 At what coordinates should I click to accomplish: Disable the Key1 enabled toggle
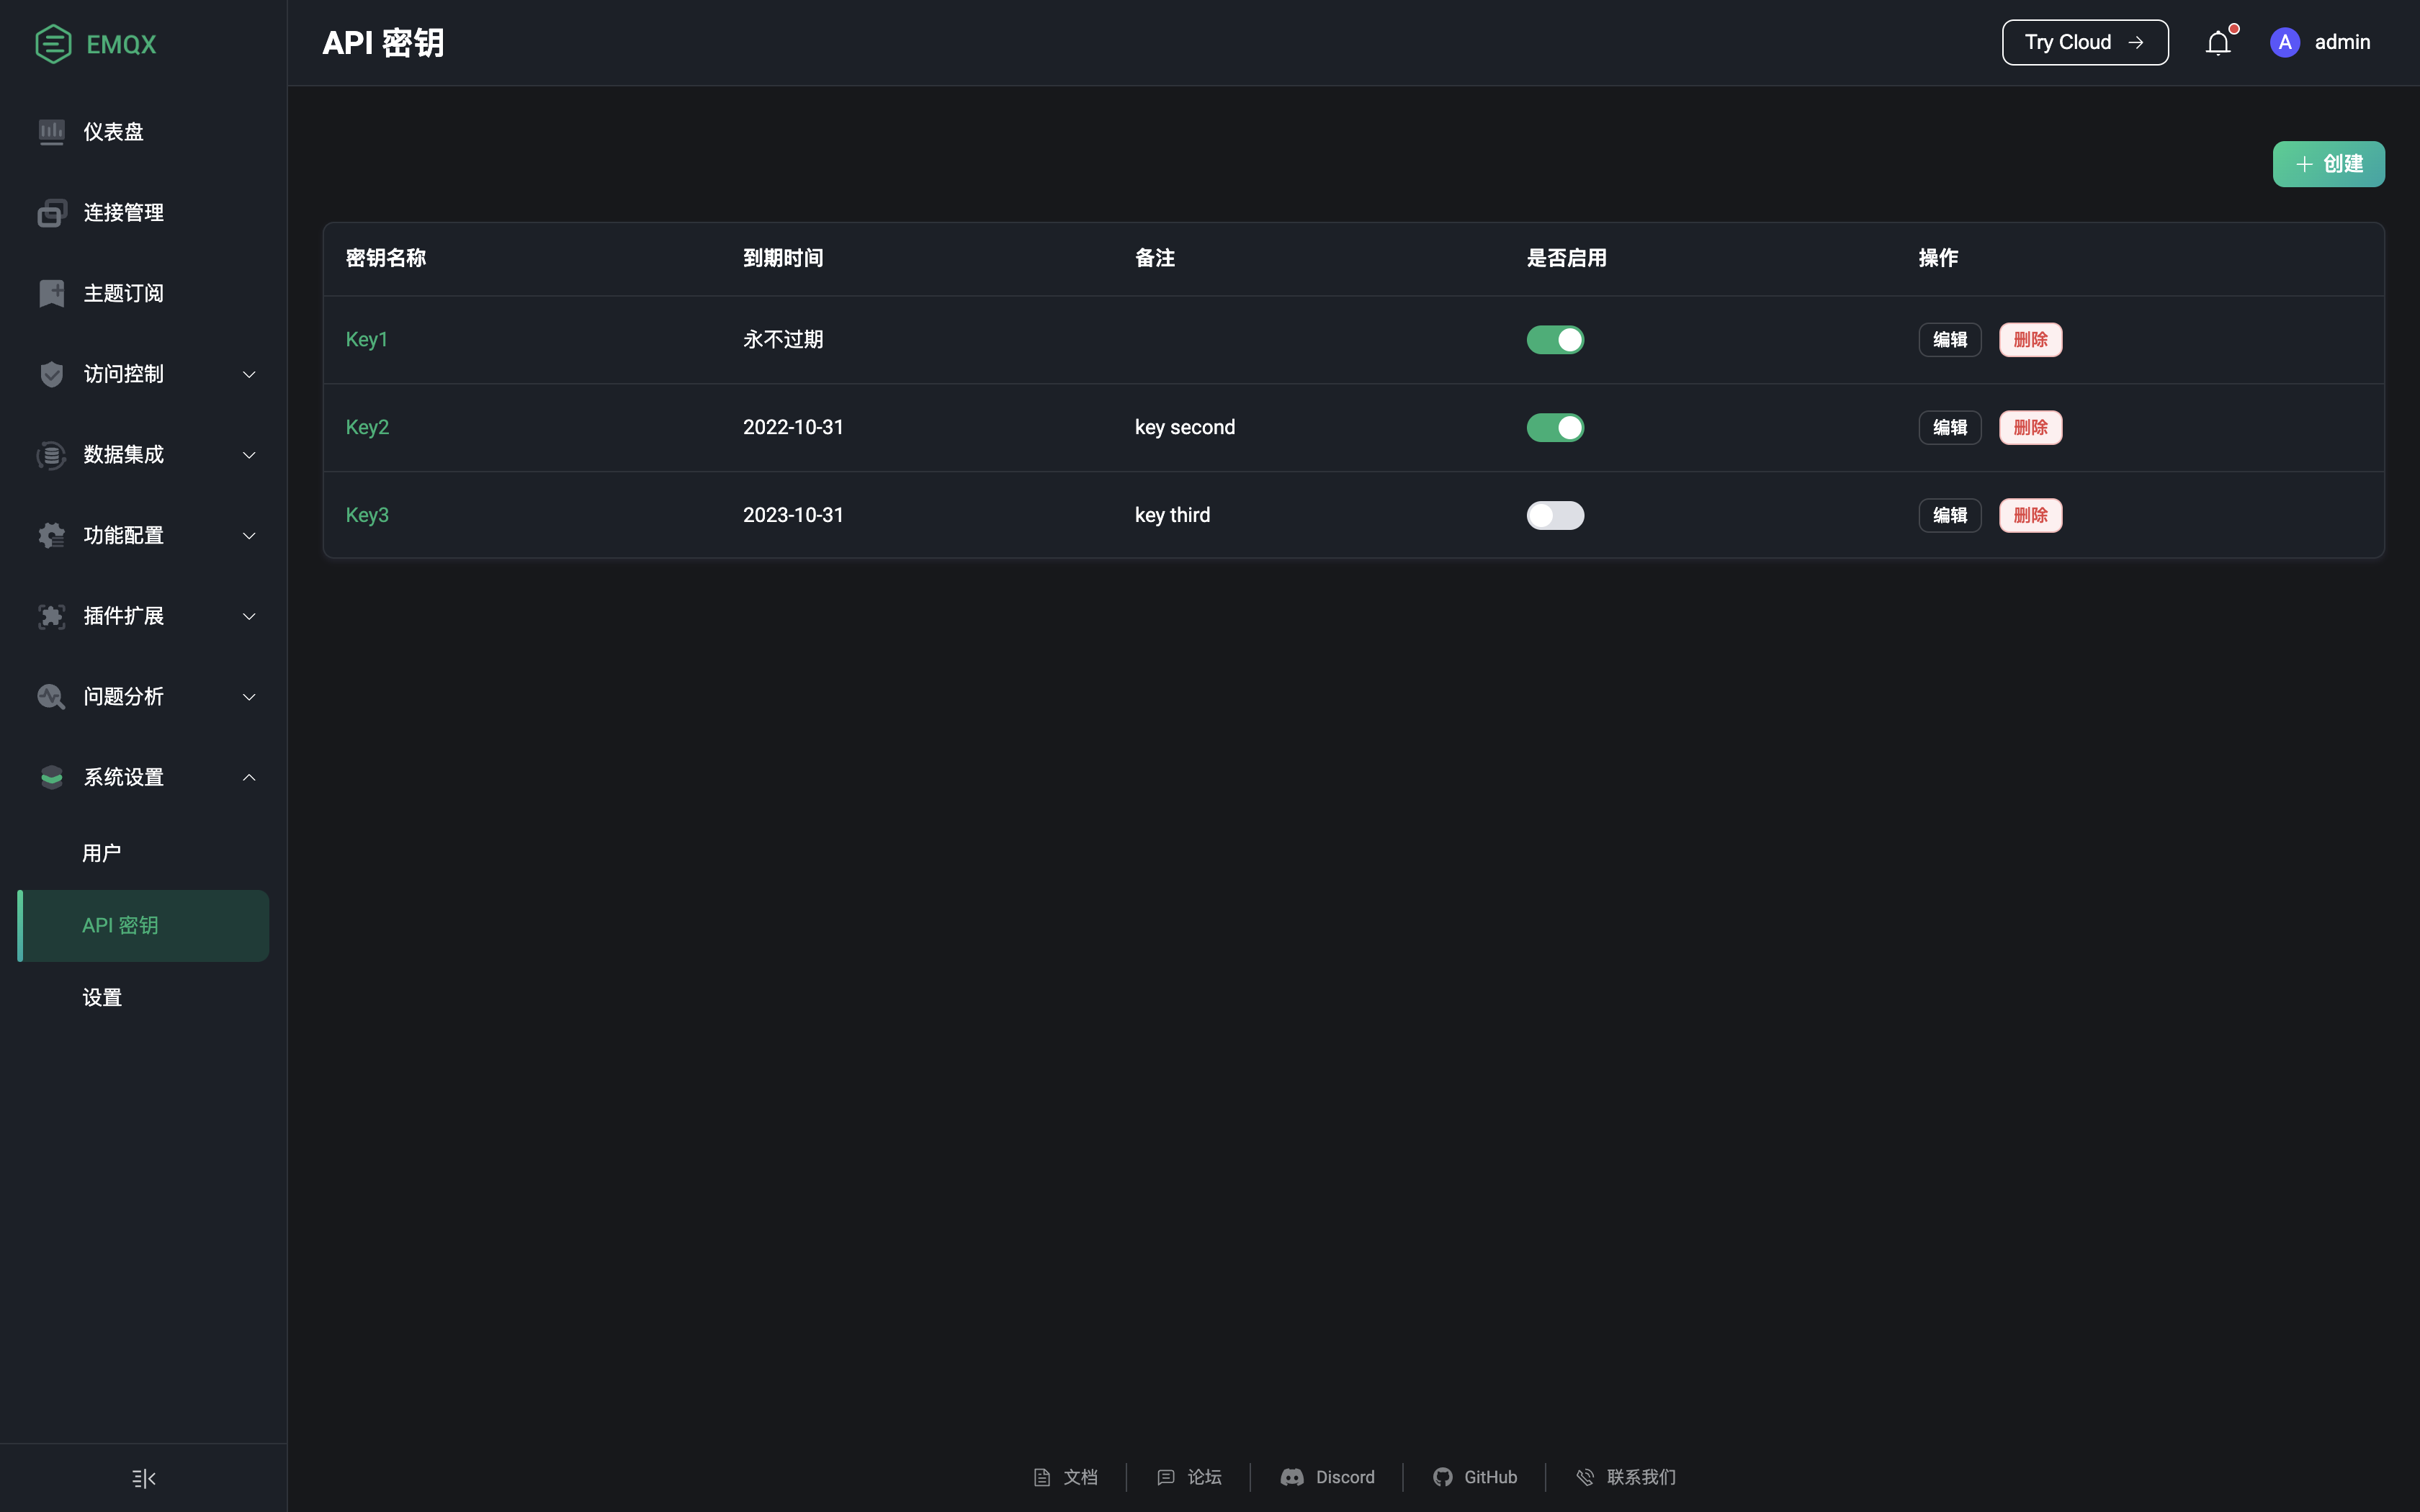[x=1555, y=340]
